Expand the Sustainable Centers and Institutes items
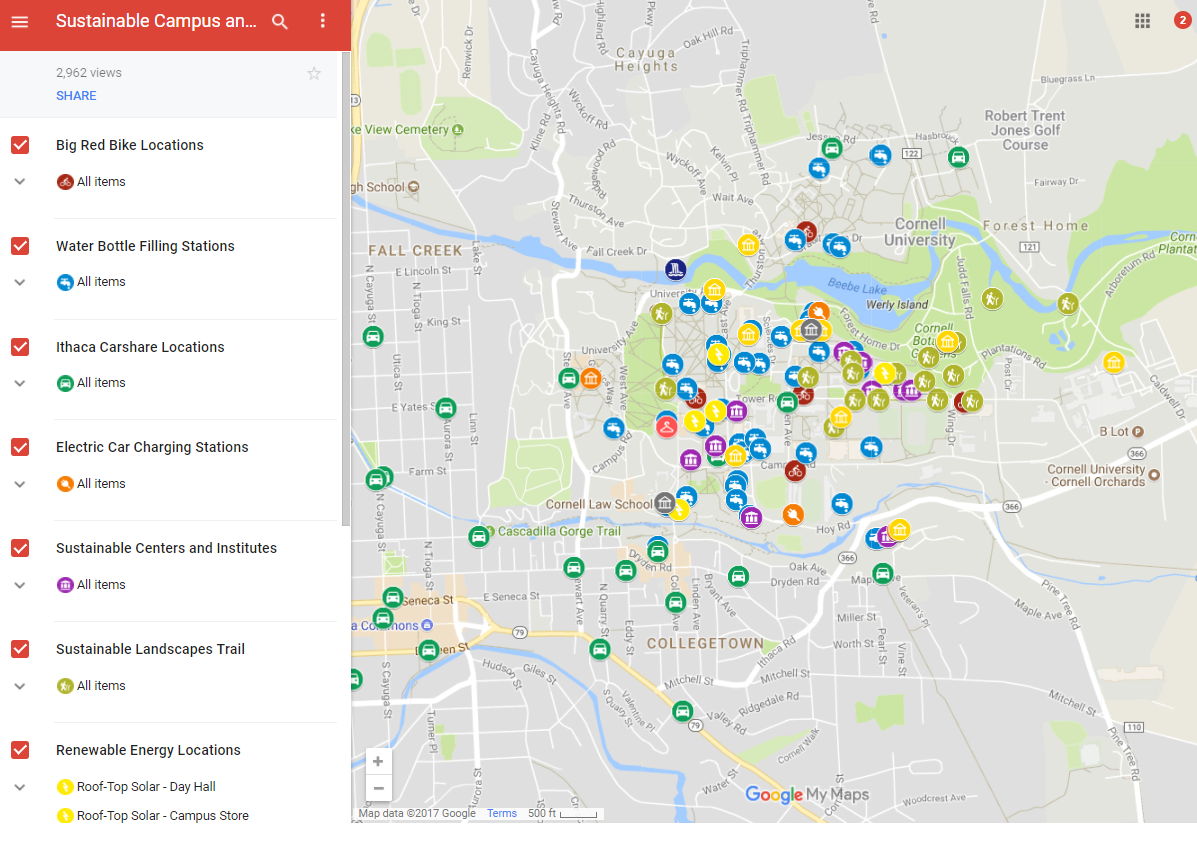The width and height of the screenshot is (1197, 848). pyautogui.click(x=20, y=585)
